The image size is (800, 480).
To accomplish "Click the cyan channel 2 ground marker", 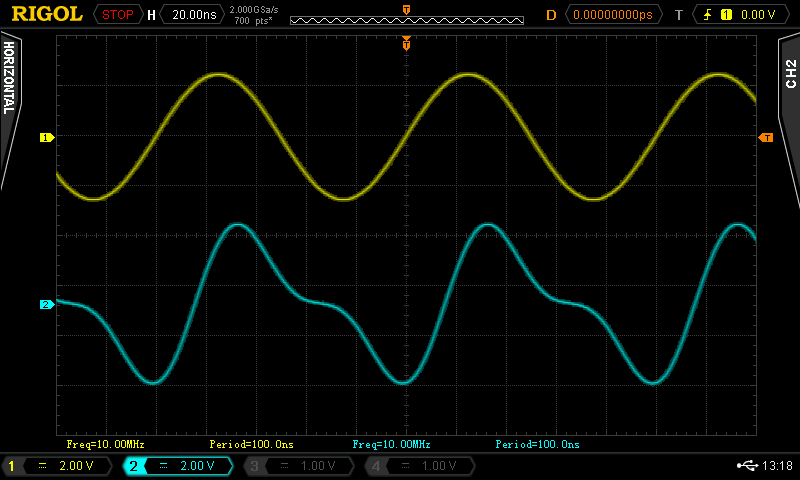I will click(46, 305).
